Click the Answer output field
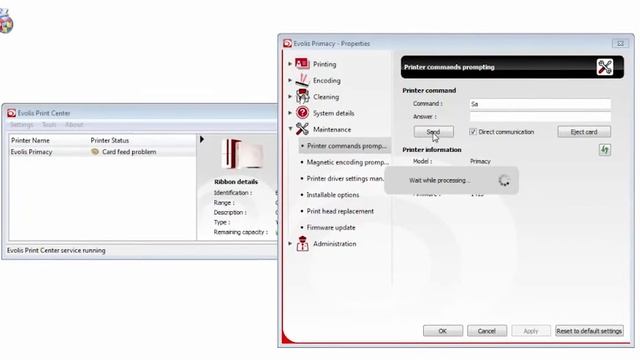Viewport: 640px width, 360px height. click(x=540, y=117)
